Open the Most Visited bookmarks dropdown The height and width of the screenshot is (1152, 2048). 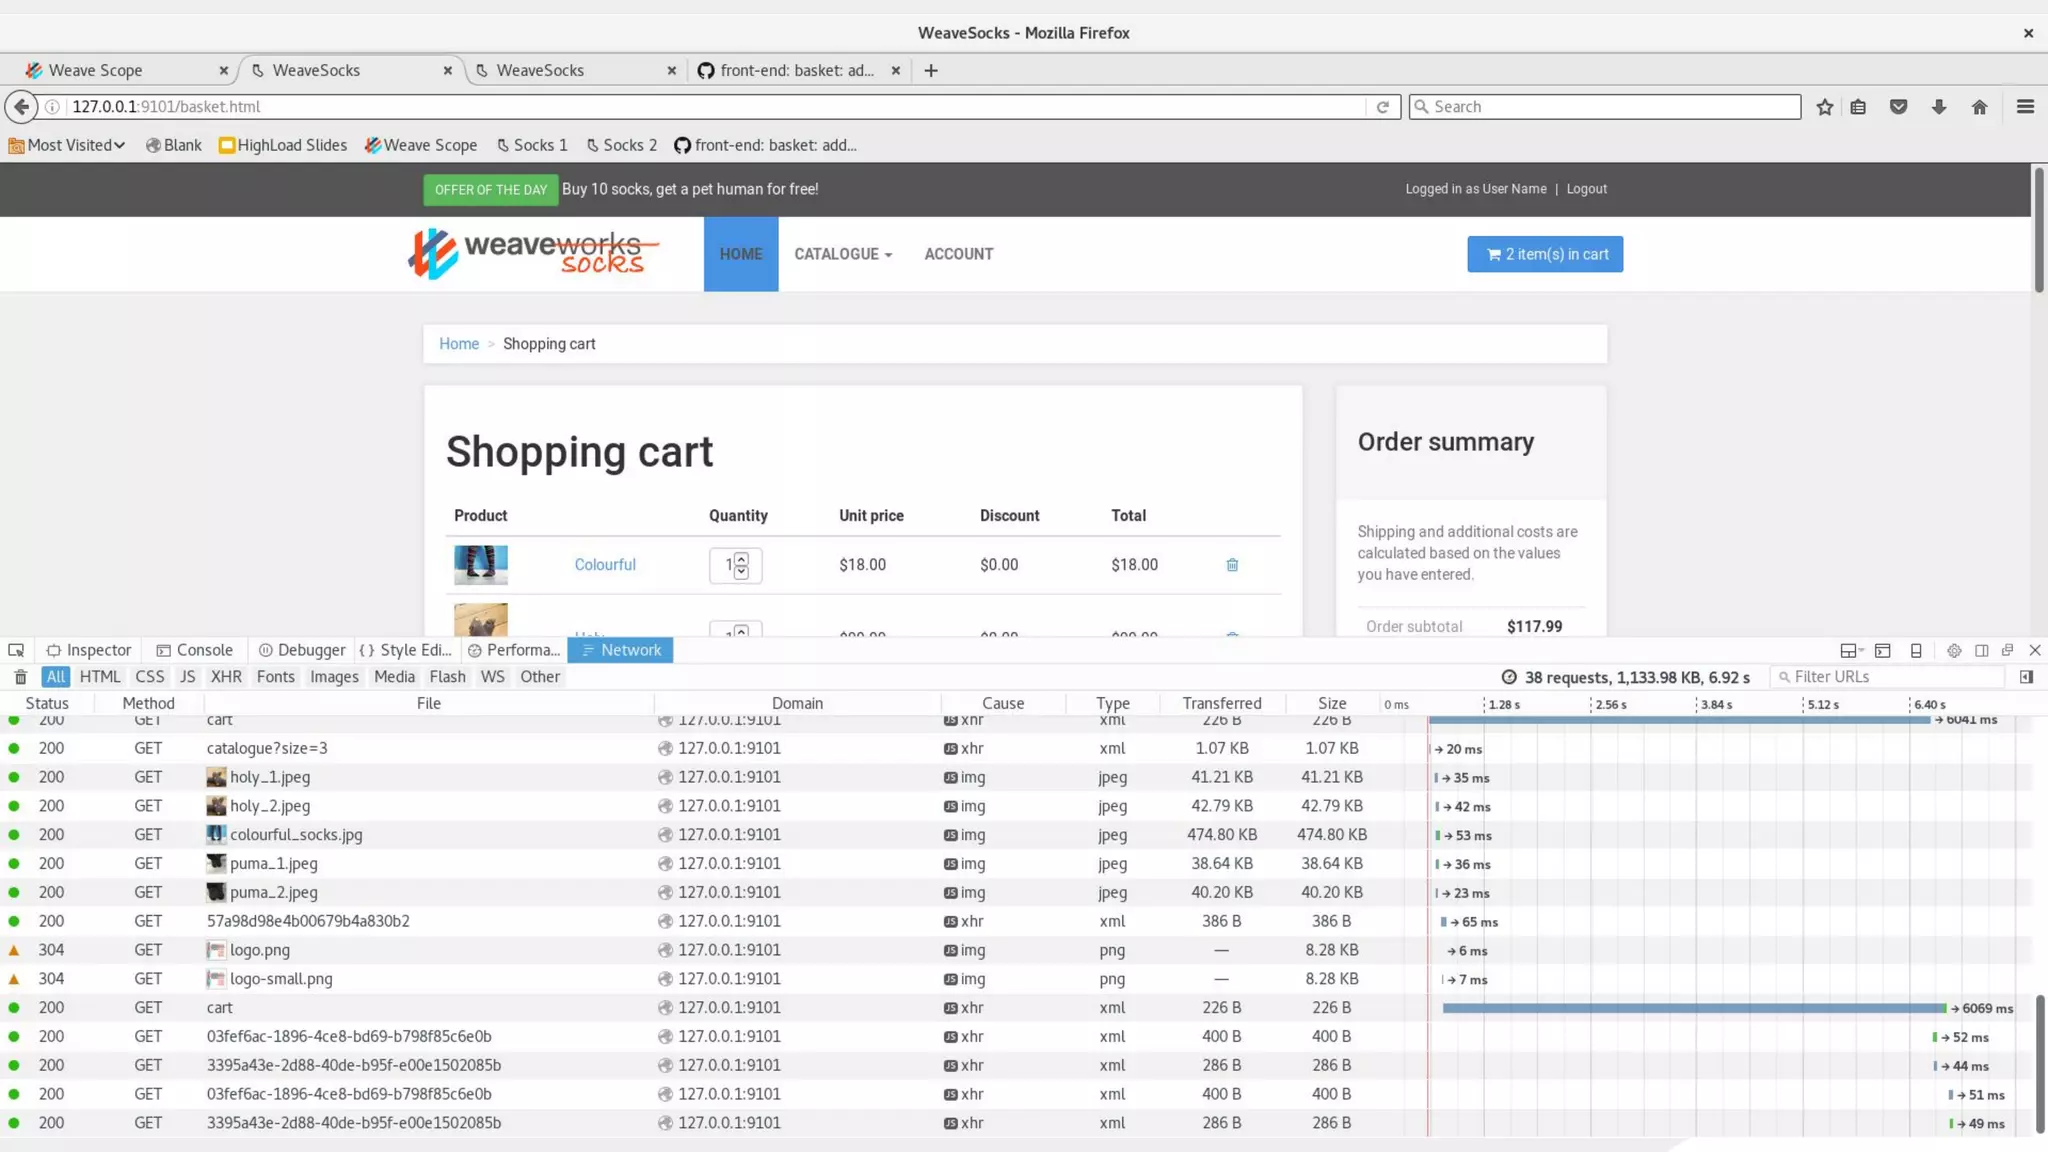pyautogui.click(x=68, y=145)
